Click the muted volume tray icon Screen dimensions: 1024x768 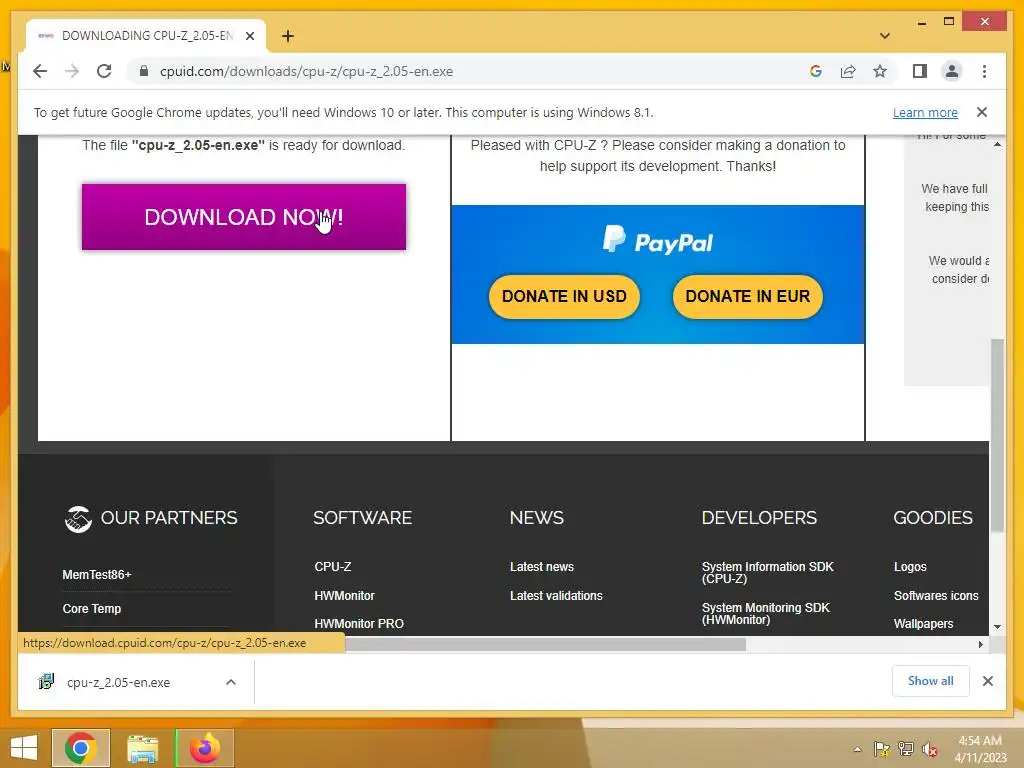(930, 749)
